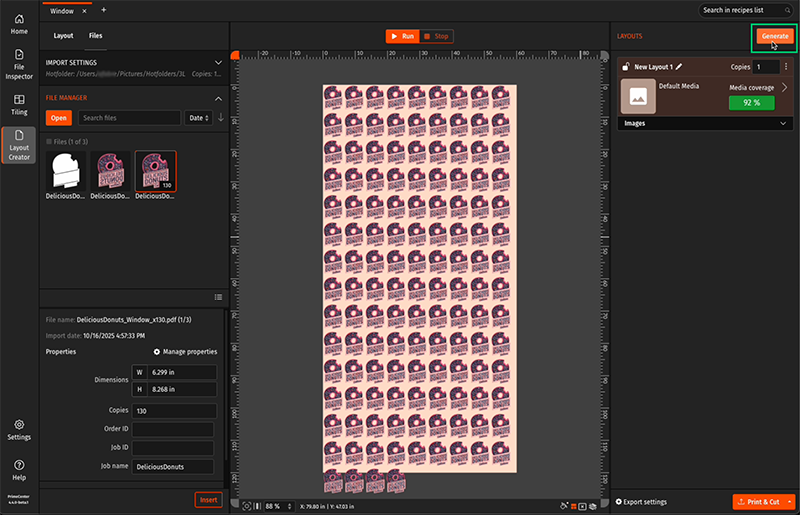Expand the Import Settings section

click(x=218, y=63)
